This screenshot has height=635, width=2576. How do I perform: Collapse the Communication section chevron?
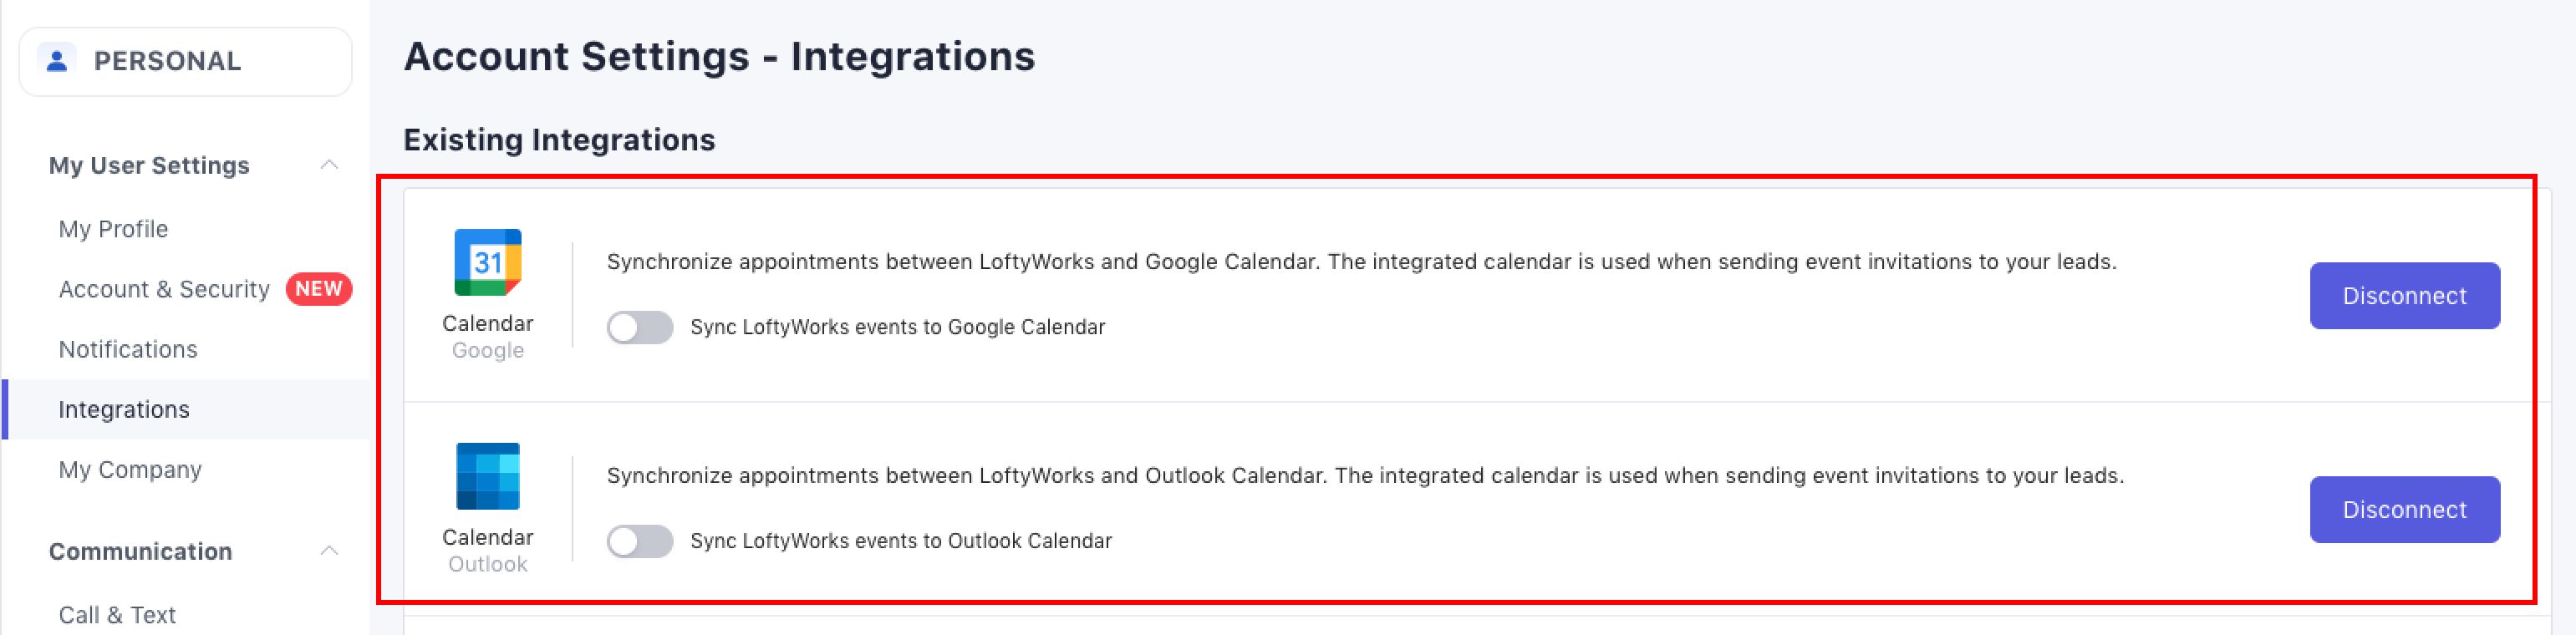[329, 551]
